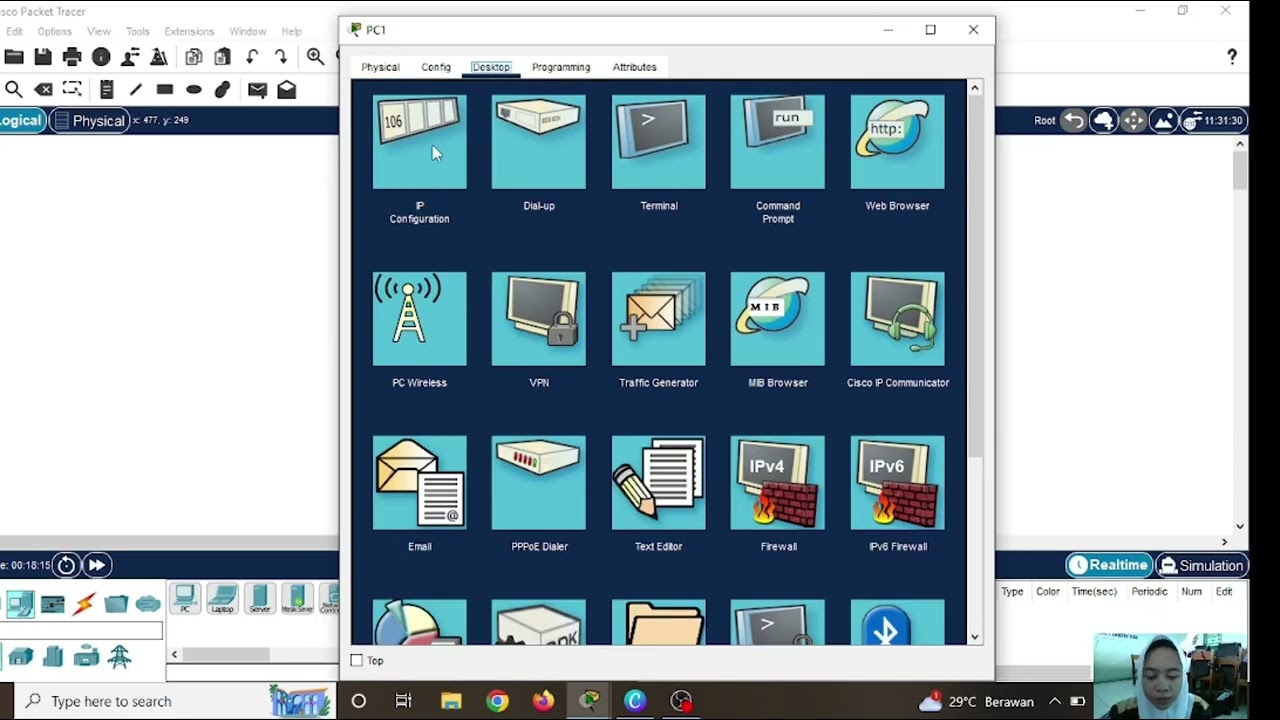Viewport: 1280px width, 720px height.
Task: Click the Activity Wizard toolbar icon
Action: pyautogui.click(x=130, y=57)
